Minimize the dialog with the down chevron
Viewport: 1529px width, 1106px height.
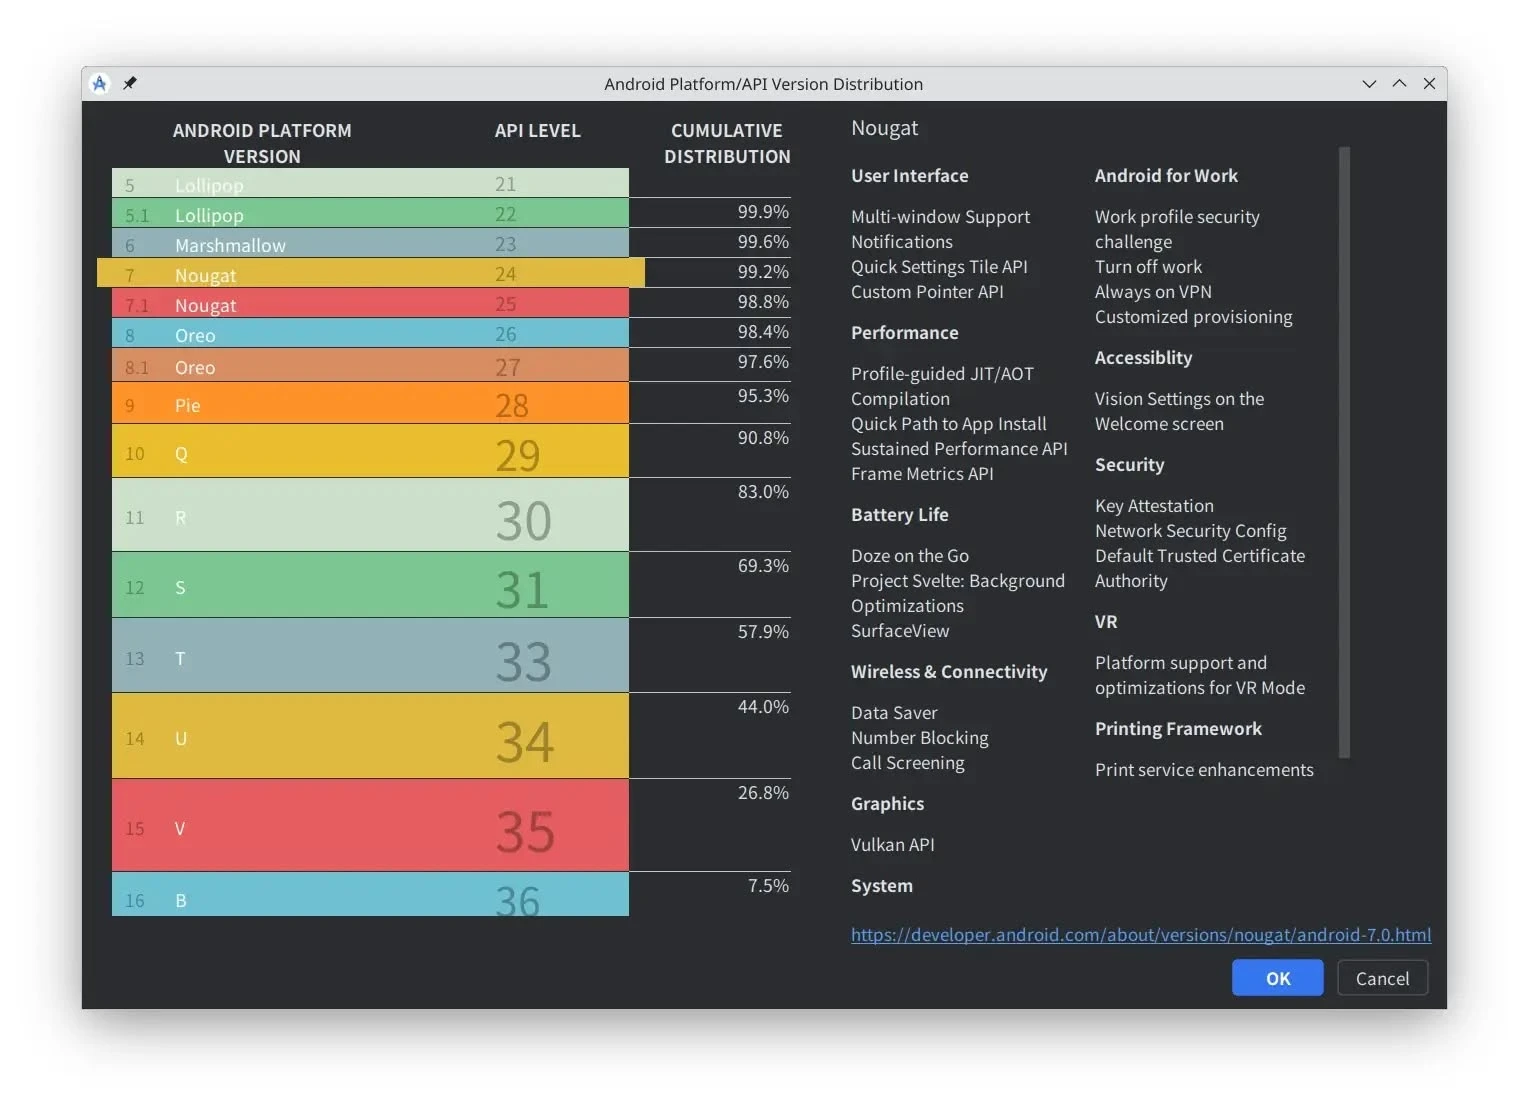tap(1369, 84)
